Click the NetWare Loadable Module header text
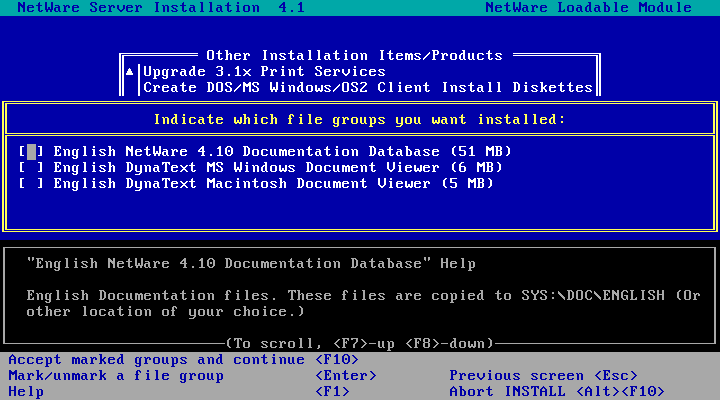 [588, 7]
